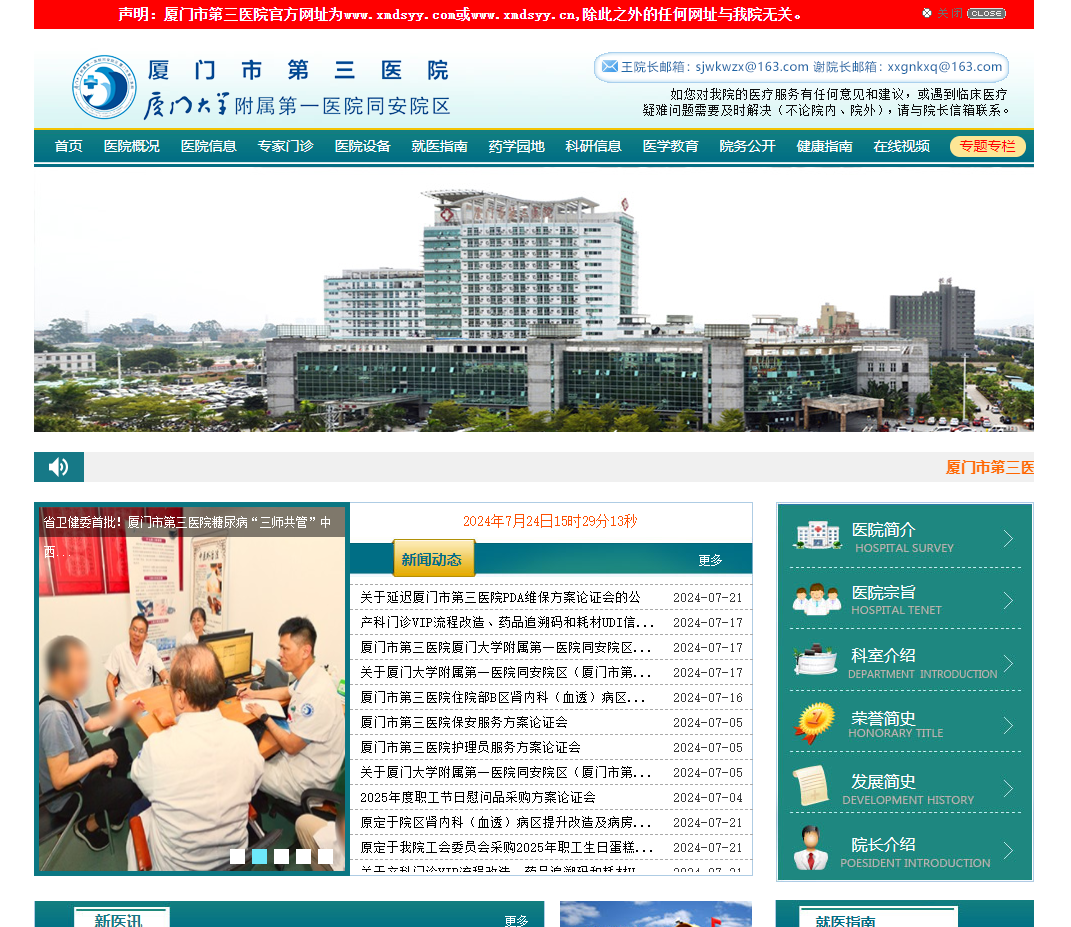
Task: Open the 发展简史 scroll icon
Action: 811,786
